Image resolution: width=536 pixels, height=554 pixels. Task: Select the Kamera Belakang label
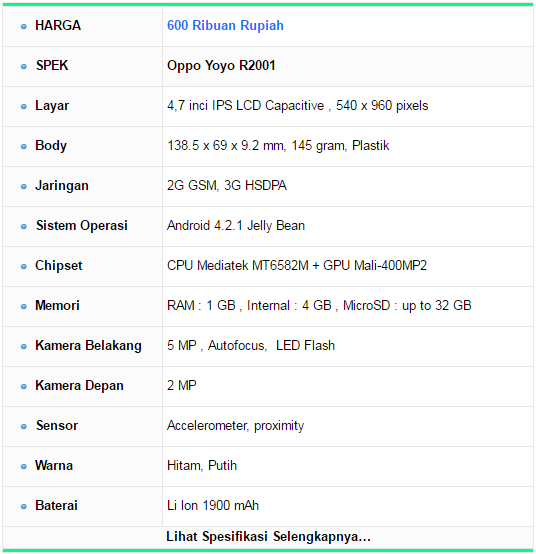(88, 346)
